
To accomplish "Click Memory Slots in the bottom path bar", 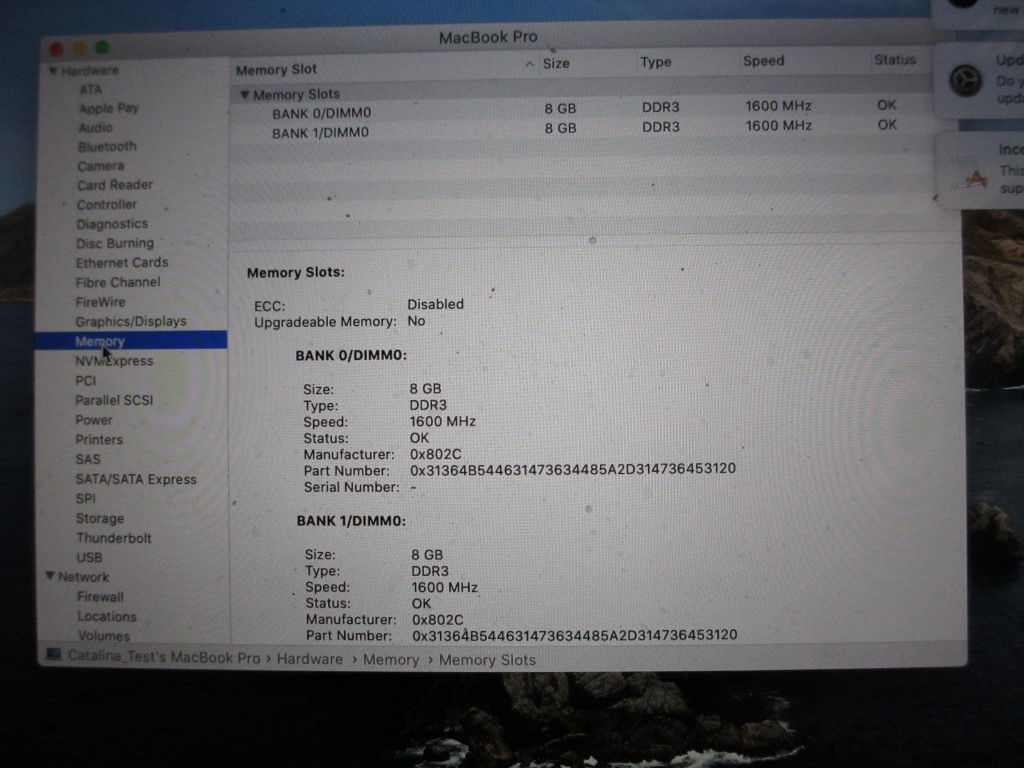I will tap(487, 660).
